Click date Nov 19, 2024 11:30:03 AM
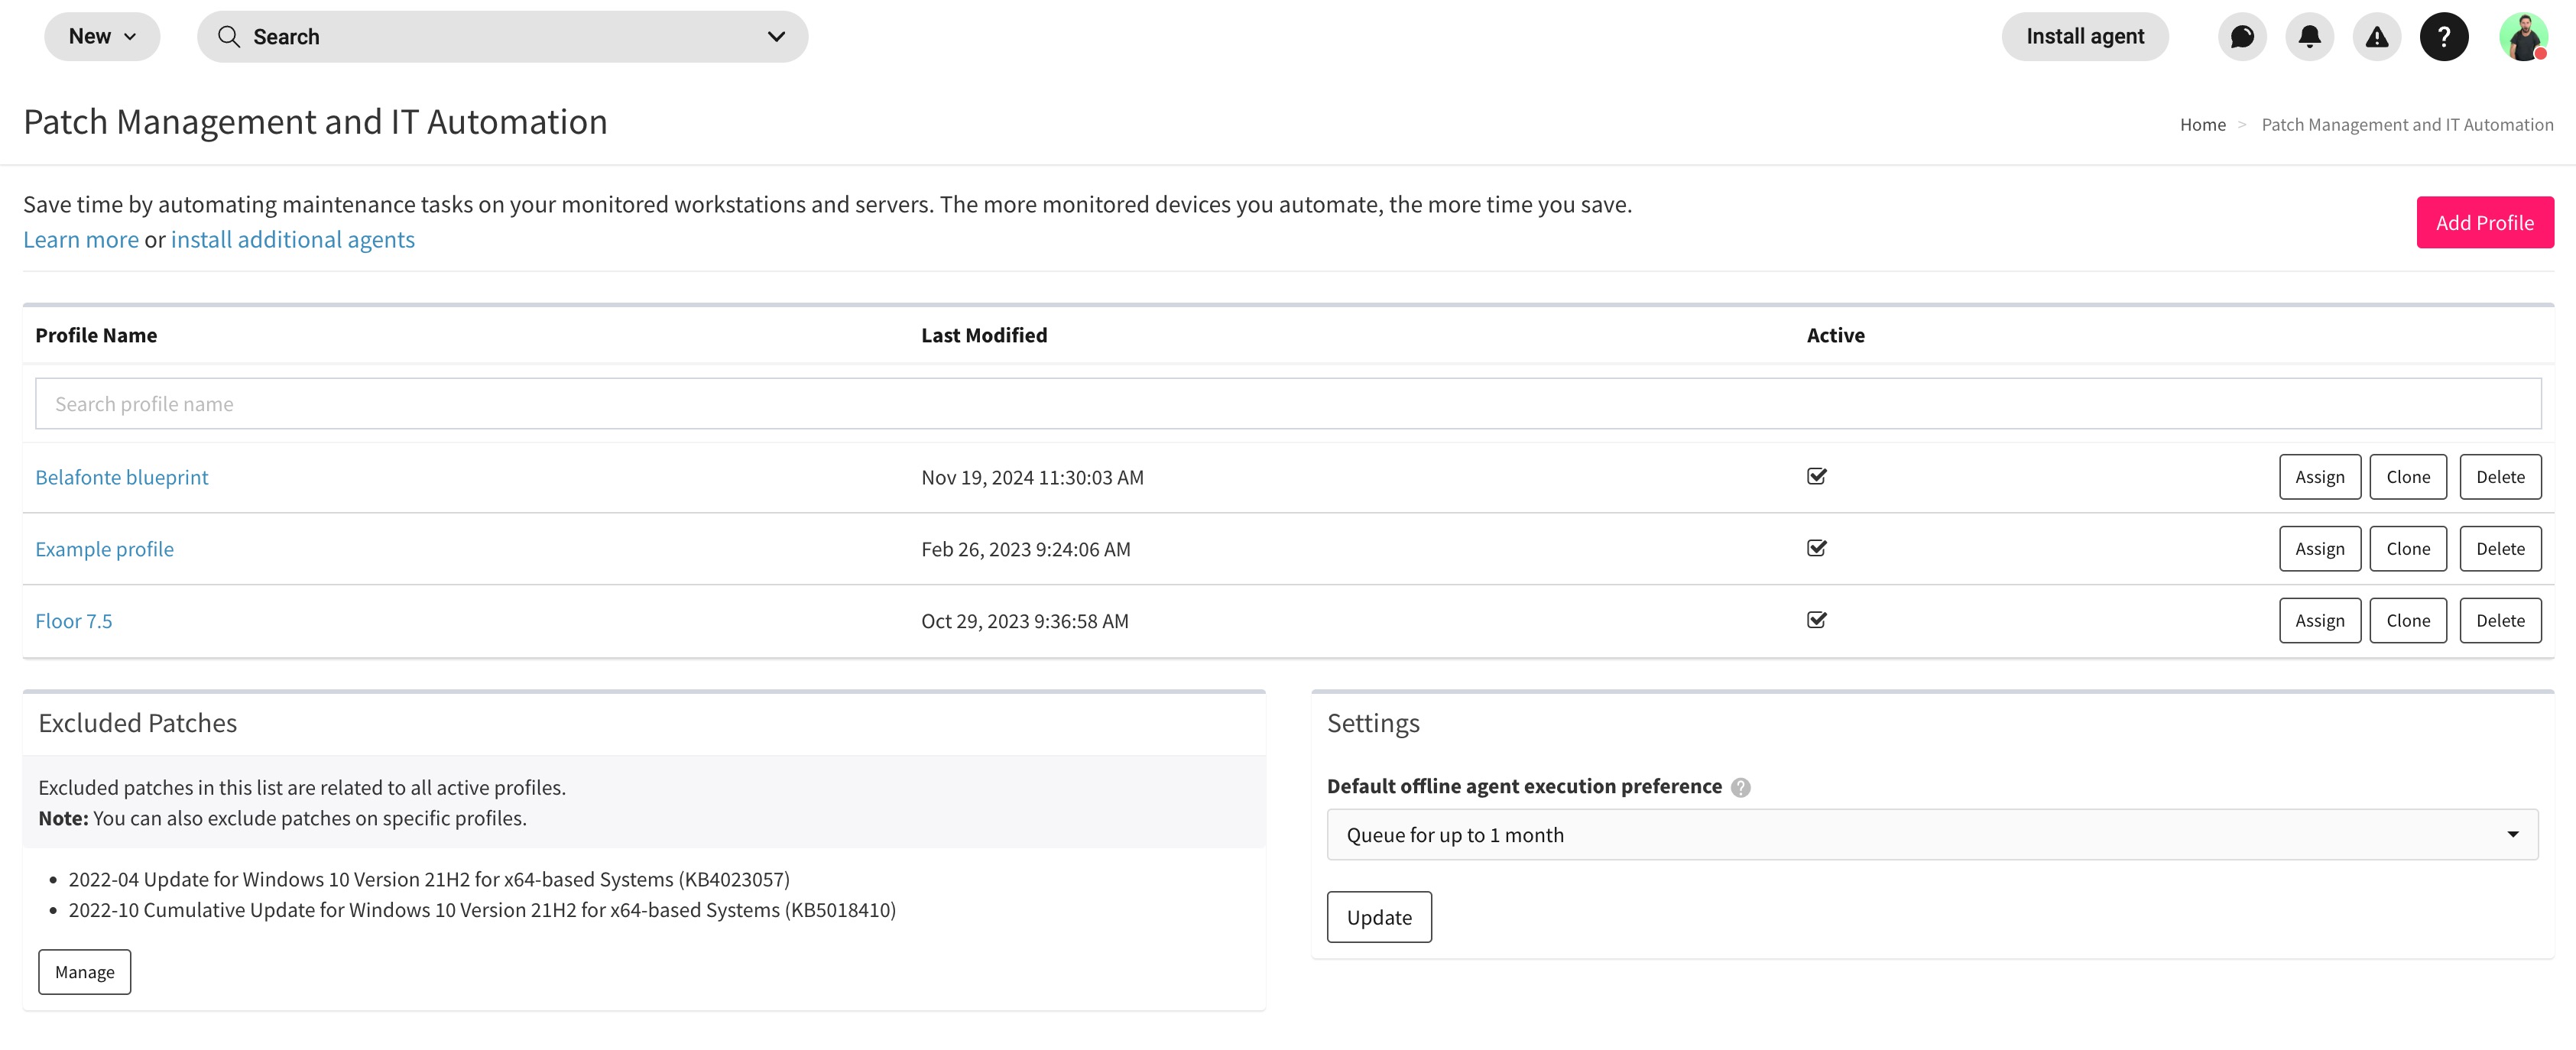Screen dimensions: 2576x1050 (x=1032, y=477)
